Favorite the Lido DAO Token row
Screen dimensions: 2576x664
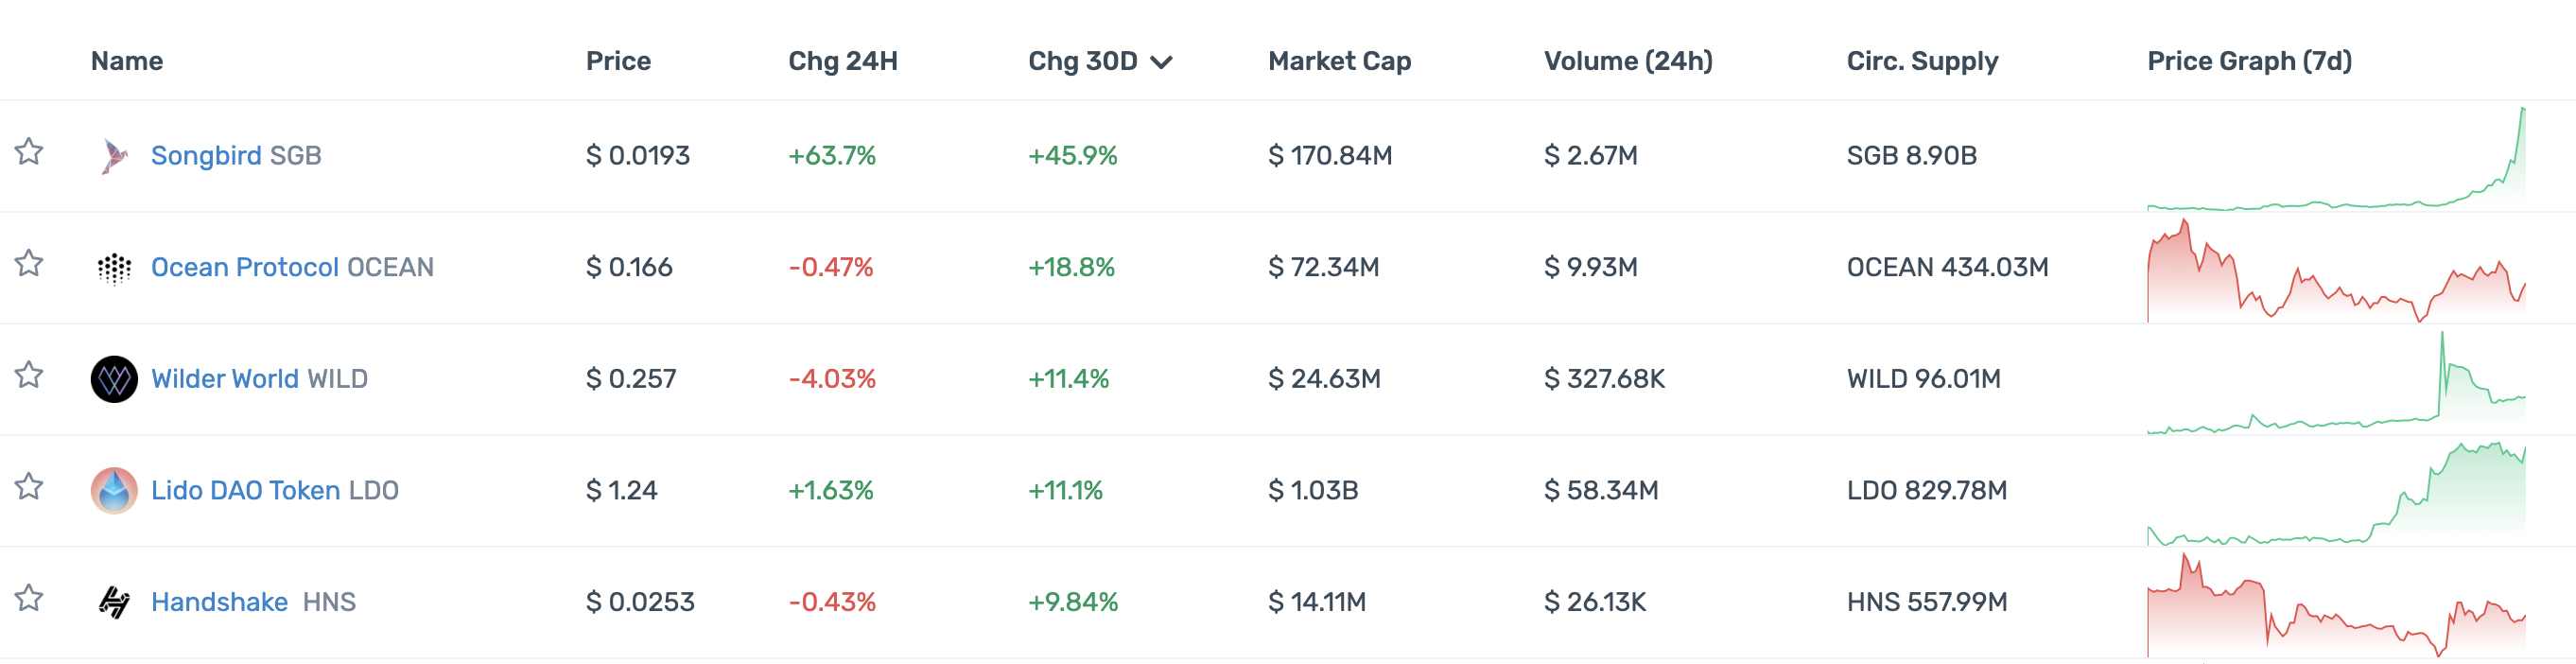(29, 487)
